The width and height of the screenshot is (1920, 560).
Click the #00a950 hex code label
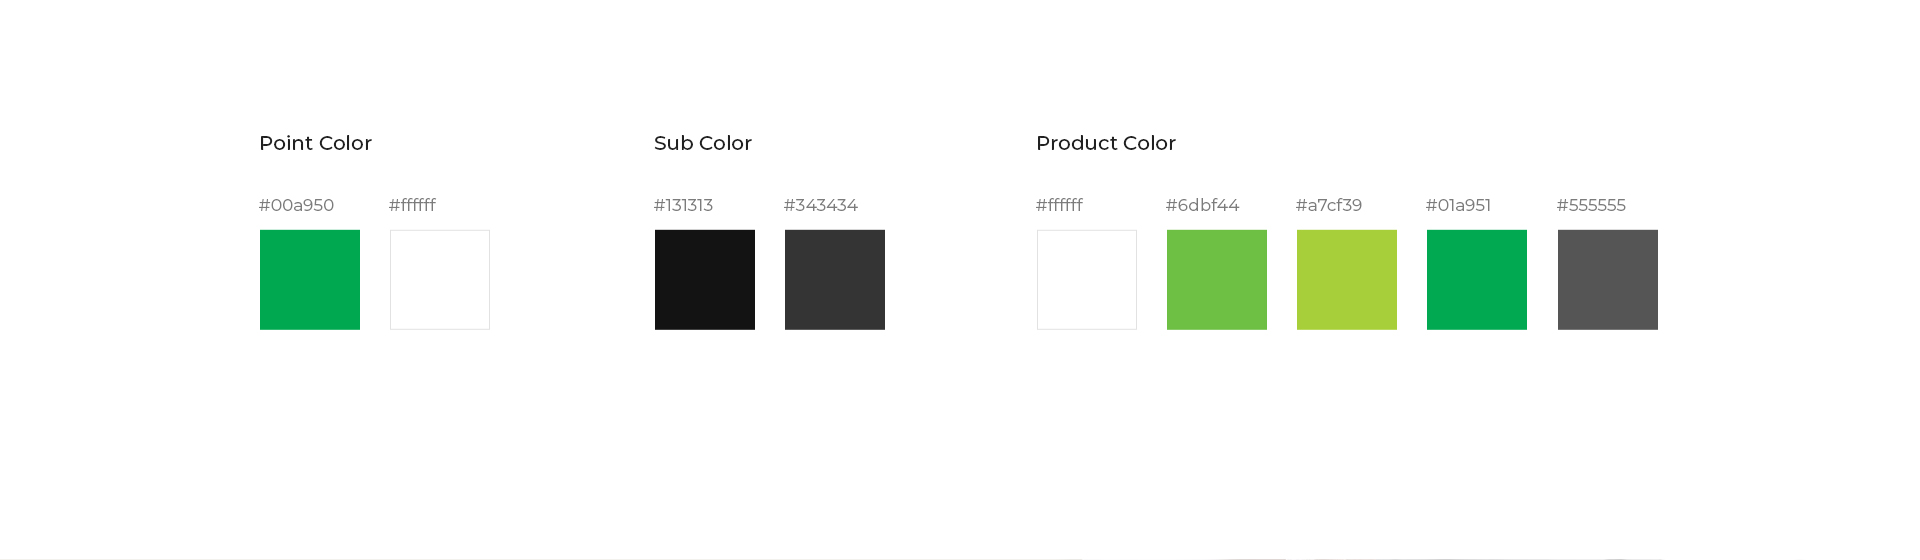pos(296,205)
